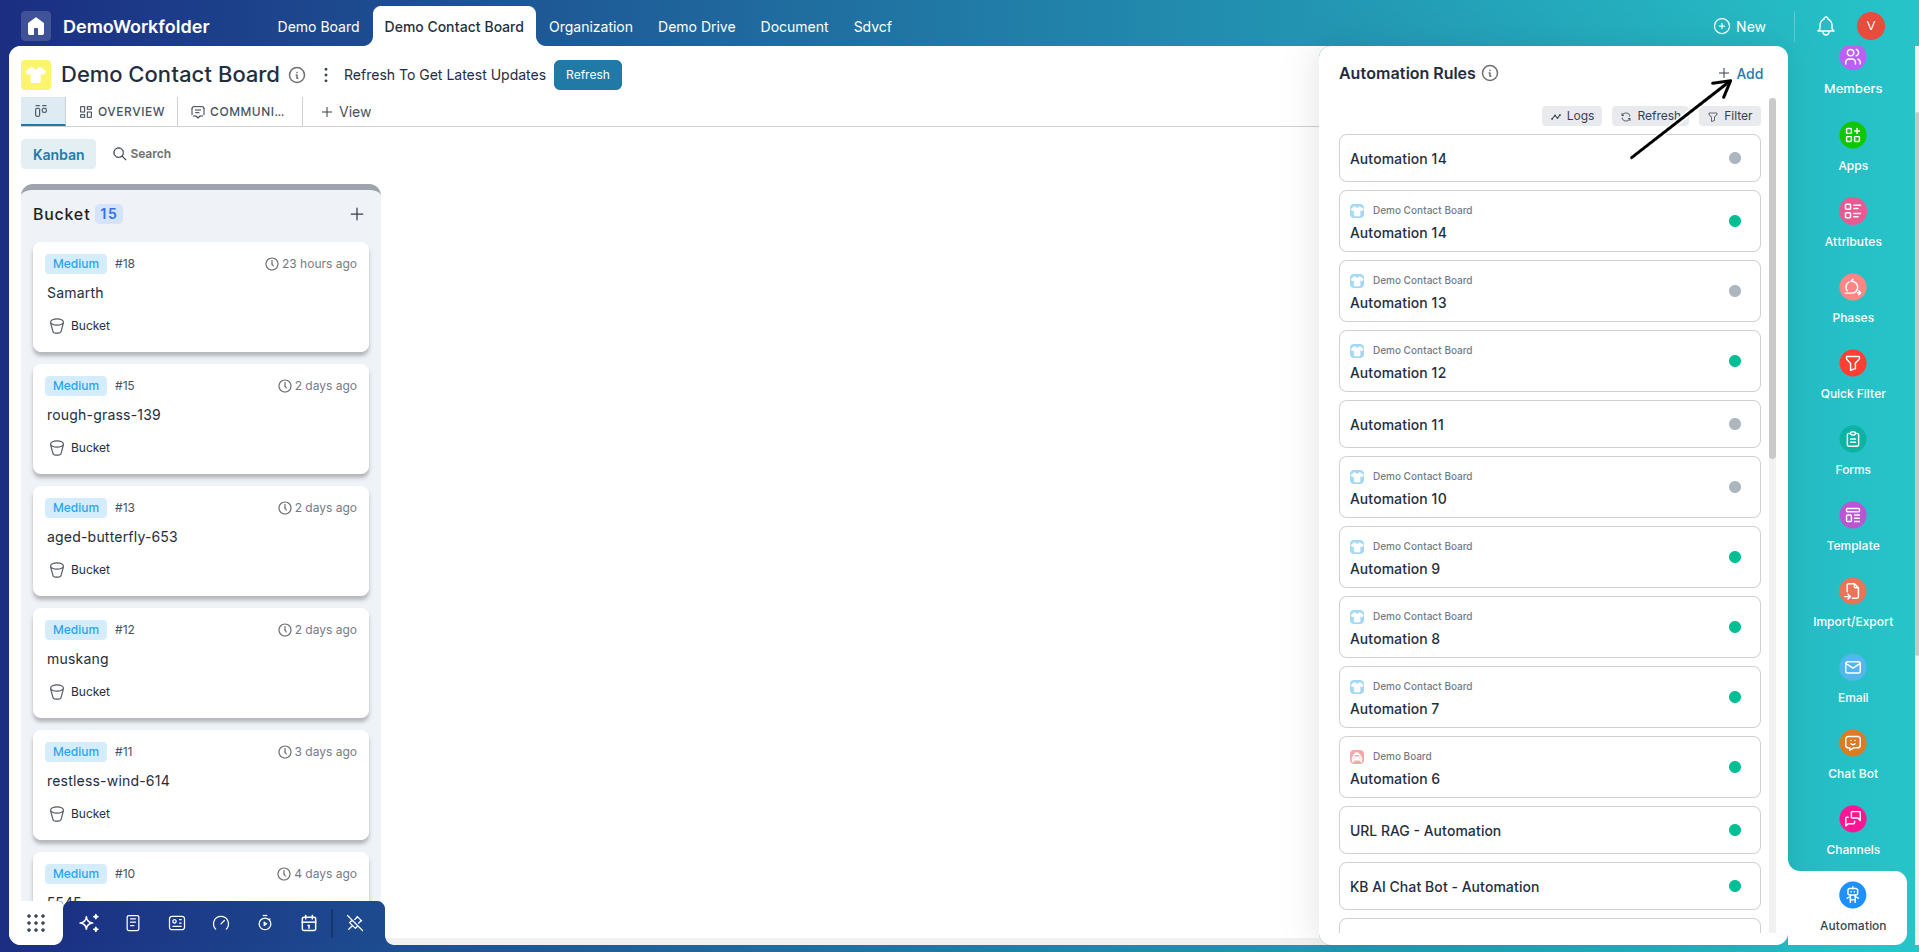Click the unpin icon in bottom toolbar
Screen dimensions: 1919x952
coord(355,923)
